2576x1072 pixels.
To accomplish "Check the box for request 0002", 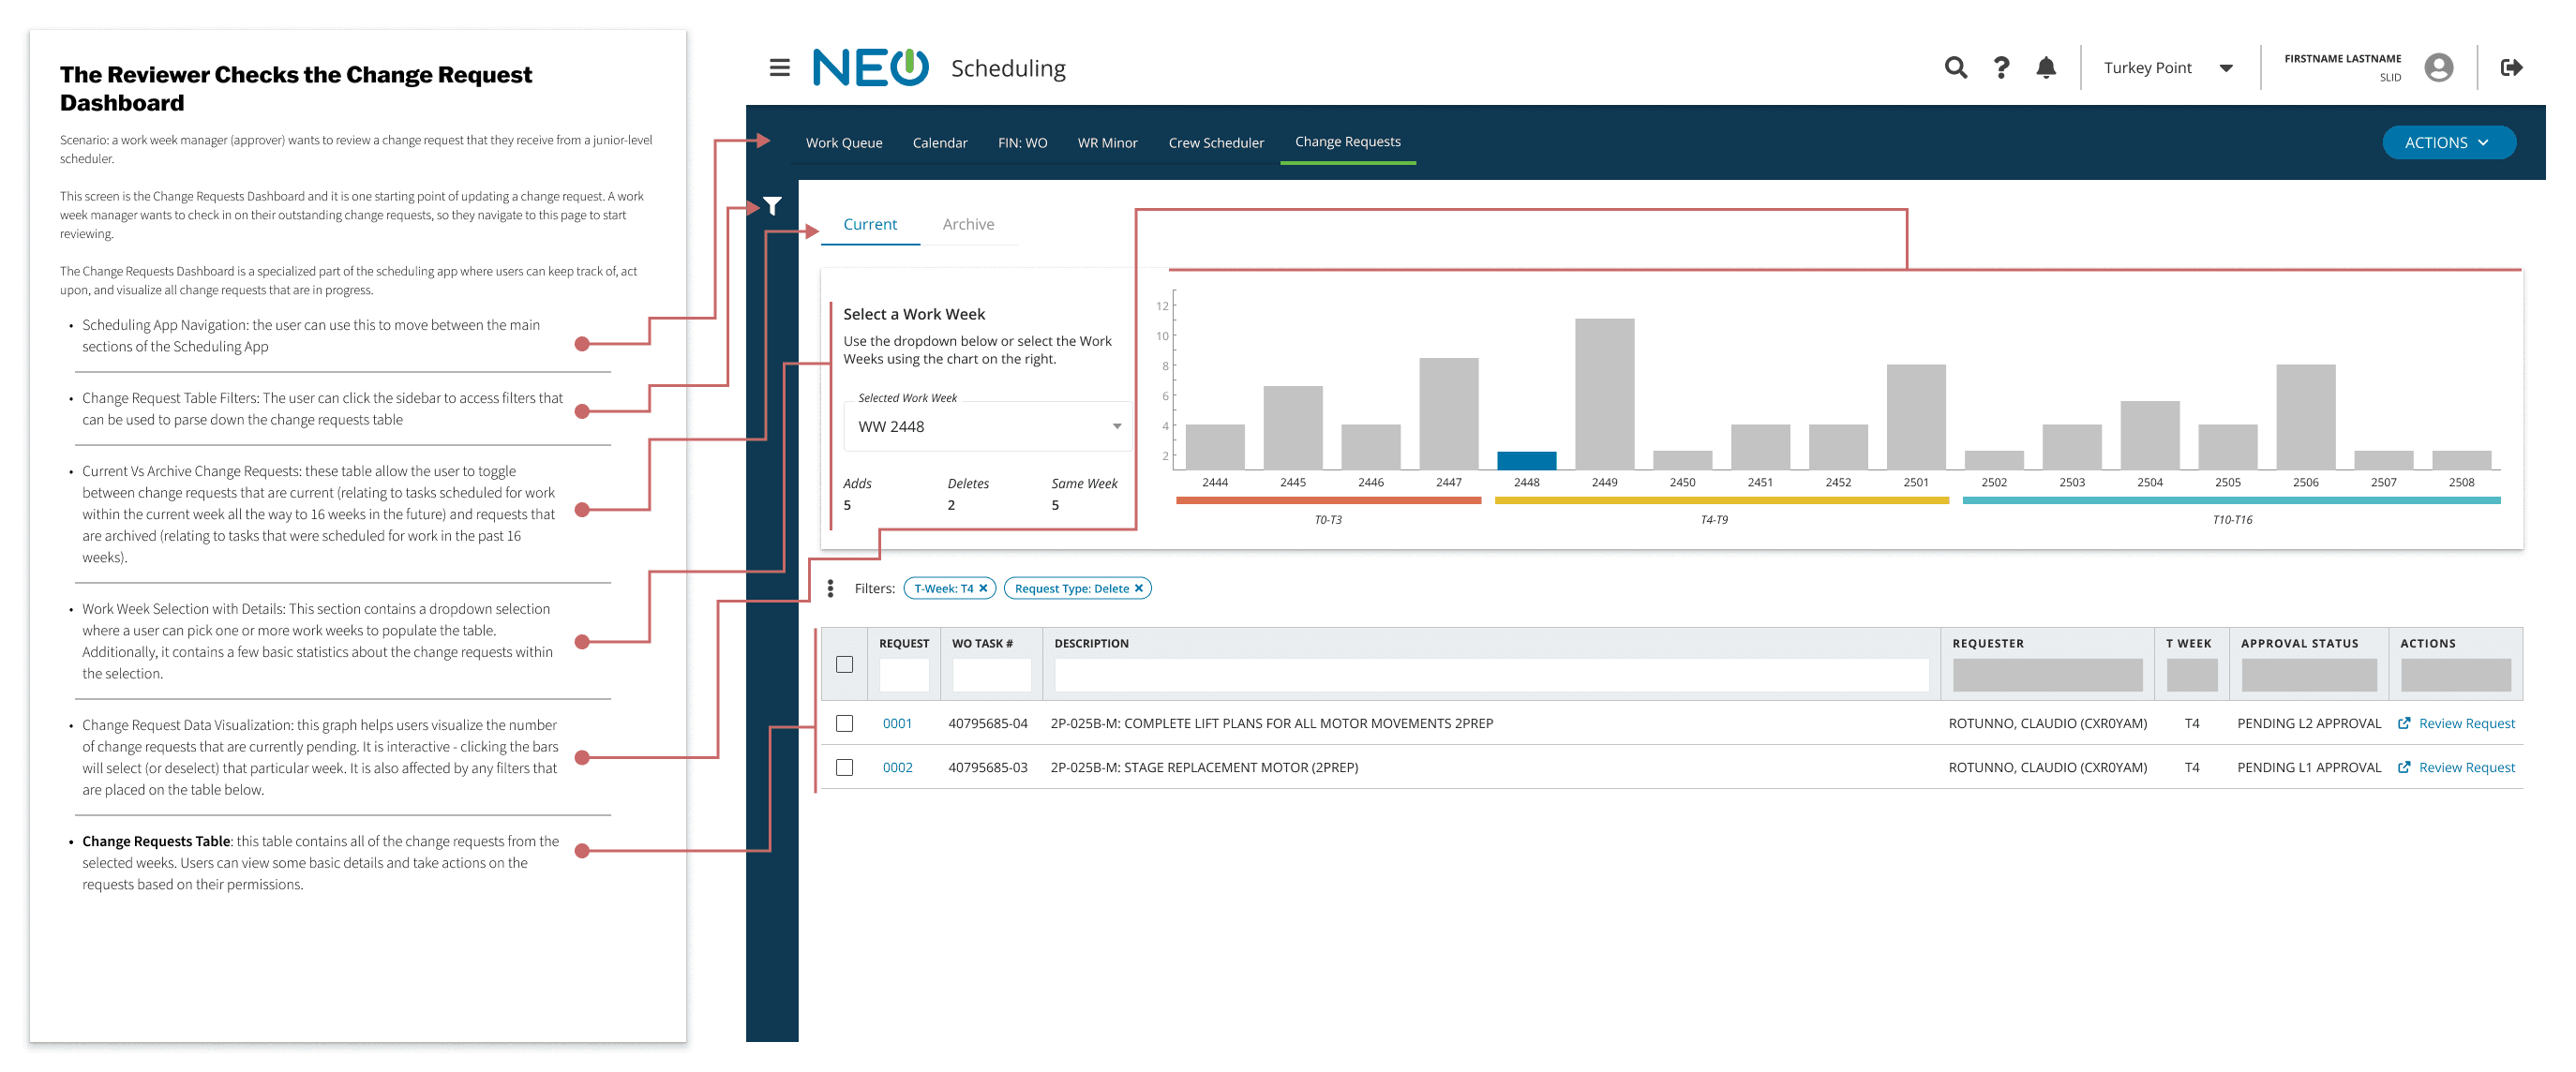I will pos(844,768).
